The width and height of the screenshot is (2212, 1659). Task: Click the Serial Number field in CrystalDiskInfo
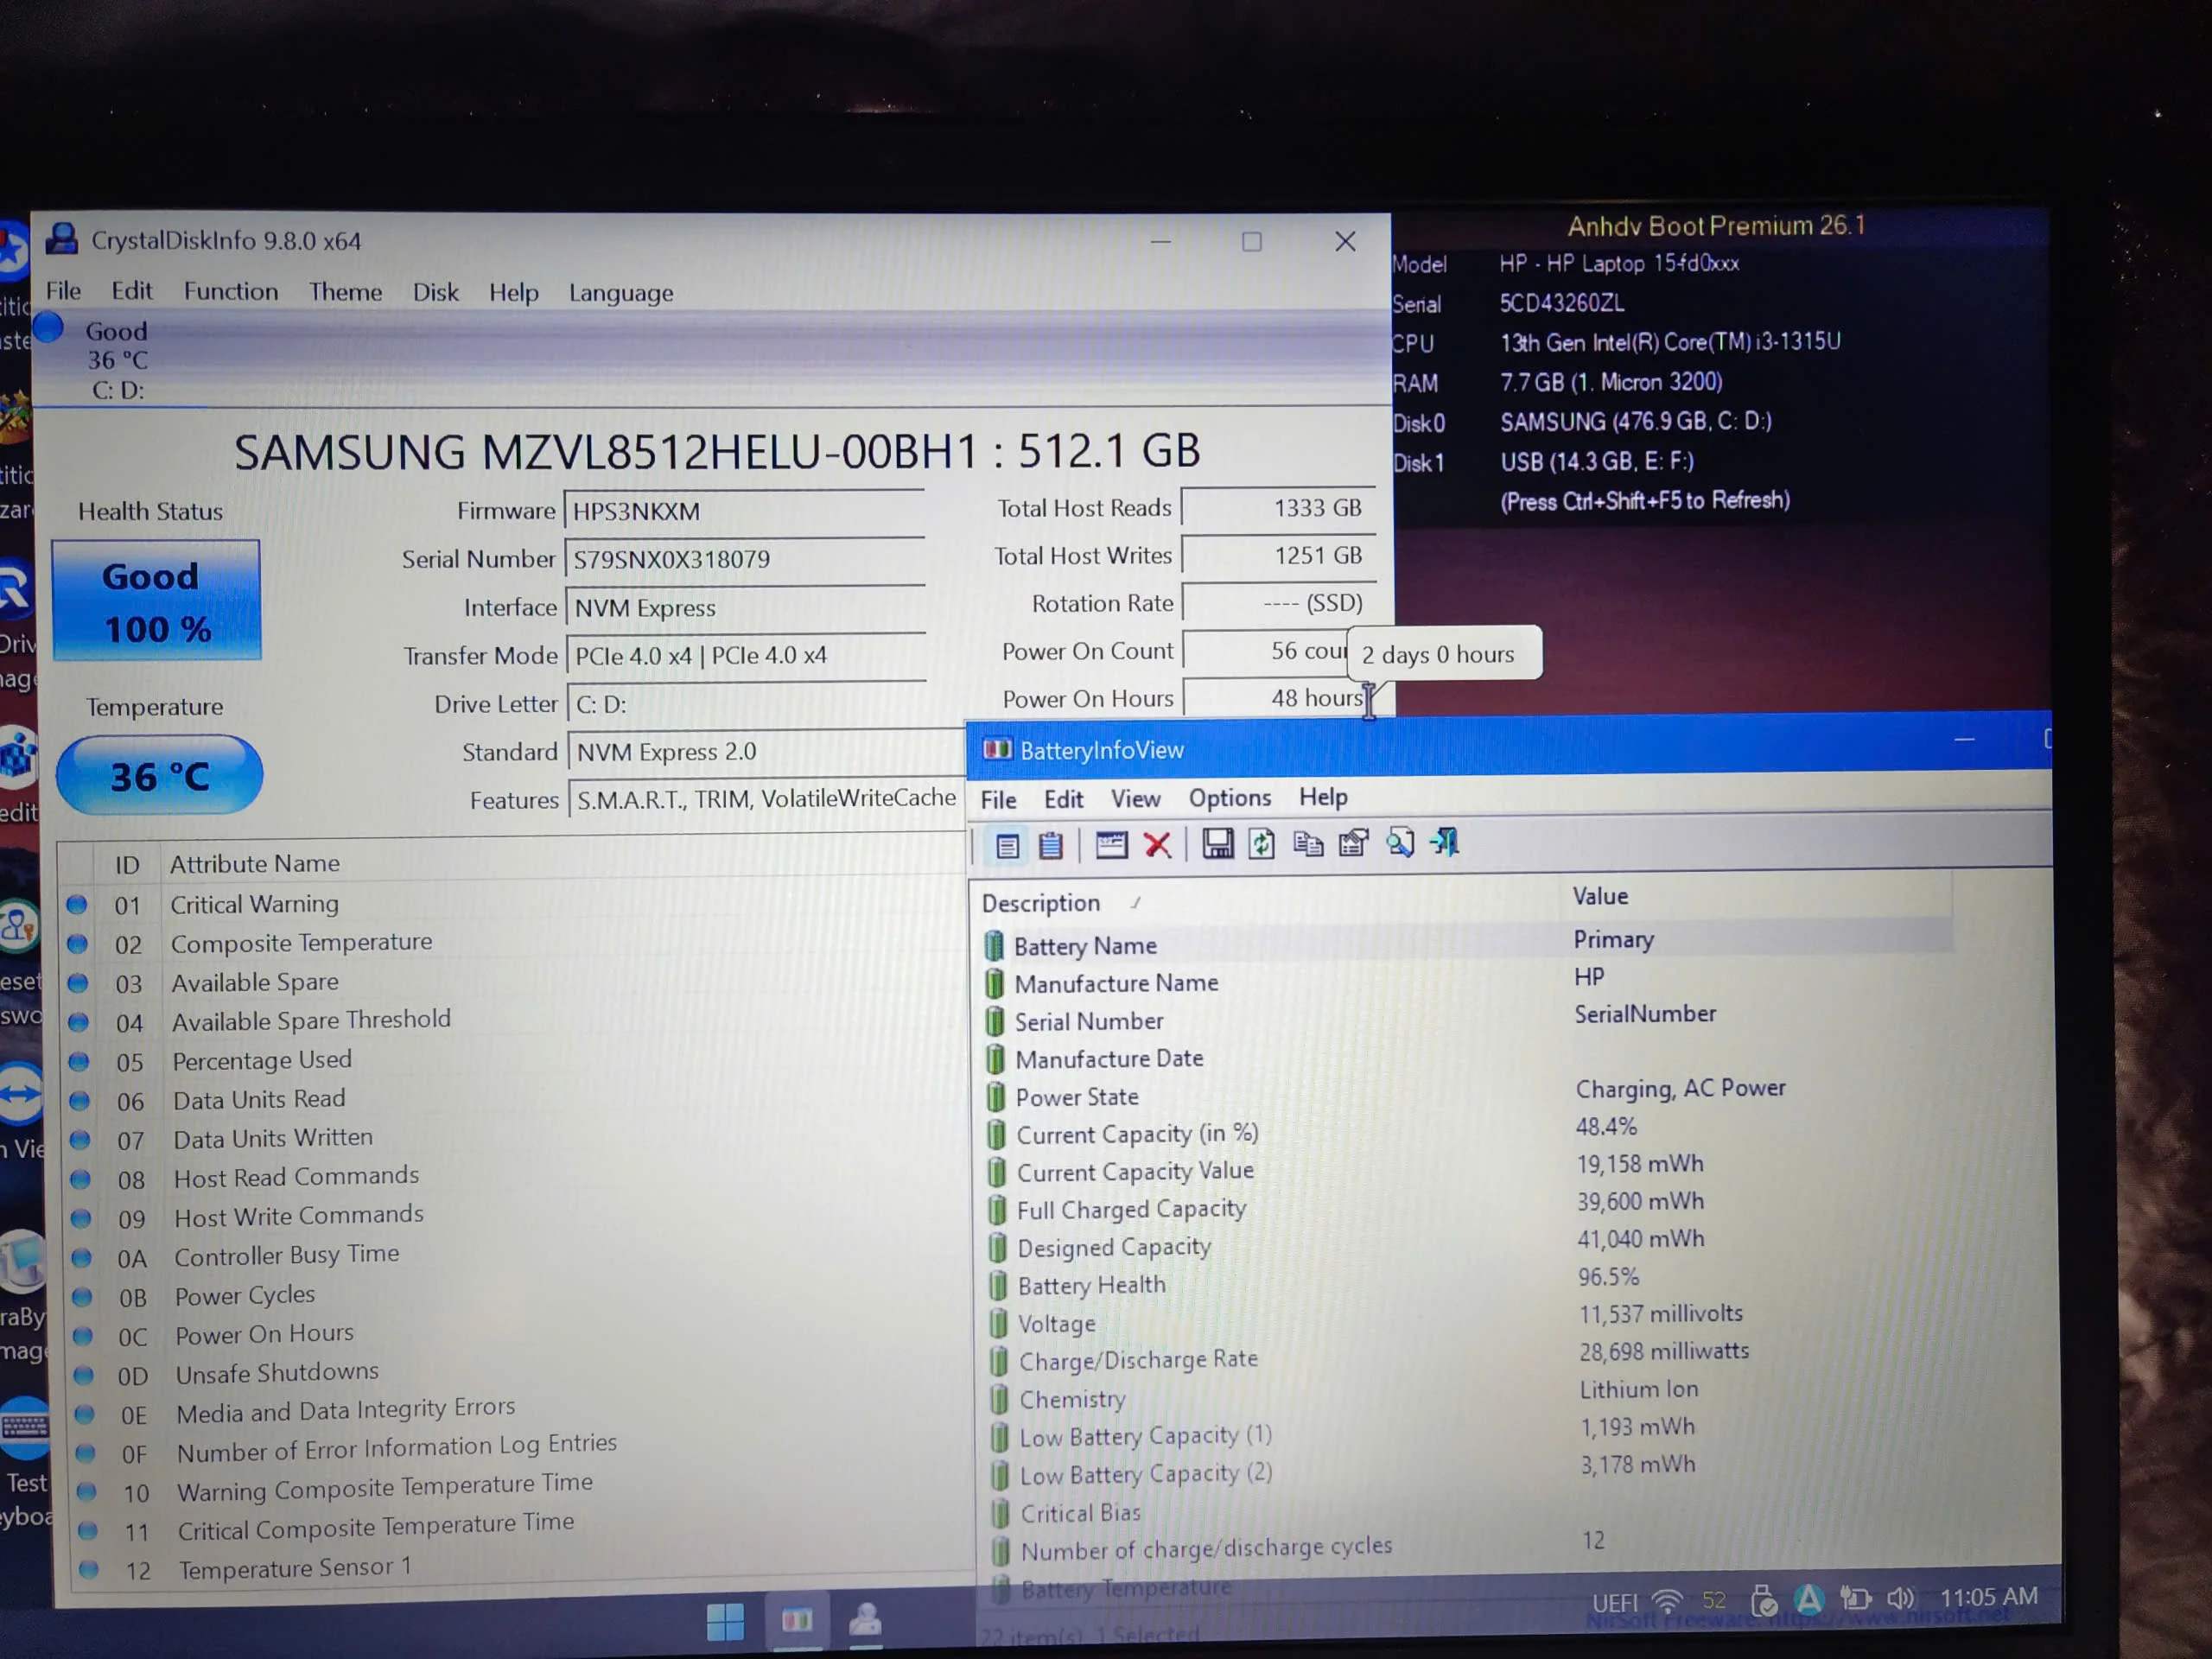(745, 559)
